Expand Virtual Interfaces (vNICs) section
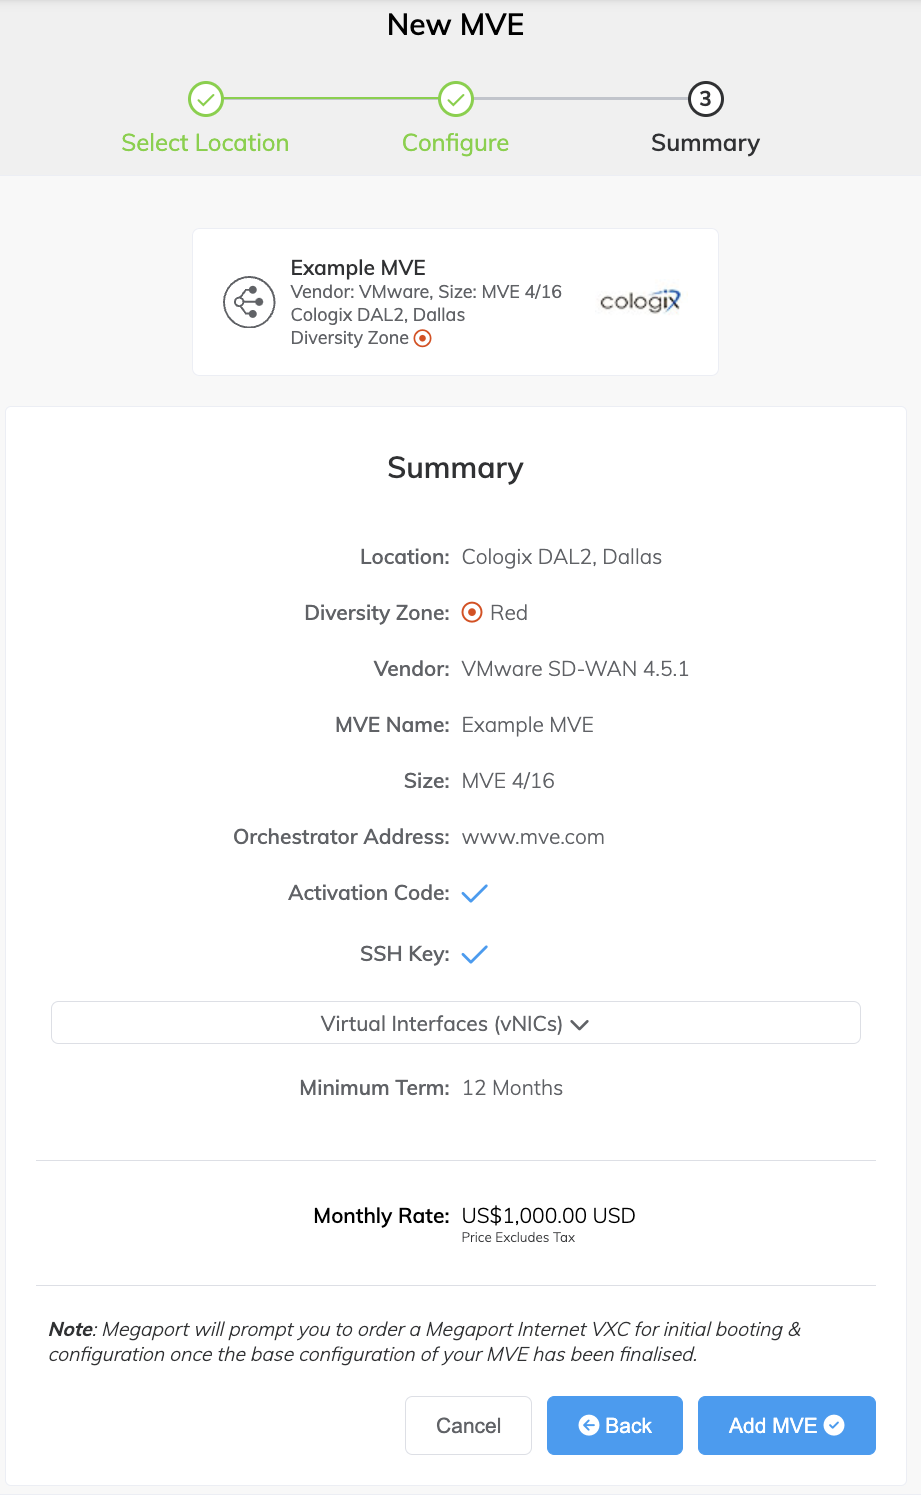This screenshot has height=1503, width=921. [x=456, y=1023]
